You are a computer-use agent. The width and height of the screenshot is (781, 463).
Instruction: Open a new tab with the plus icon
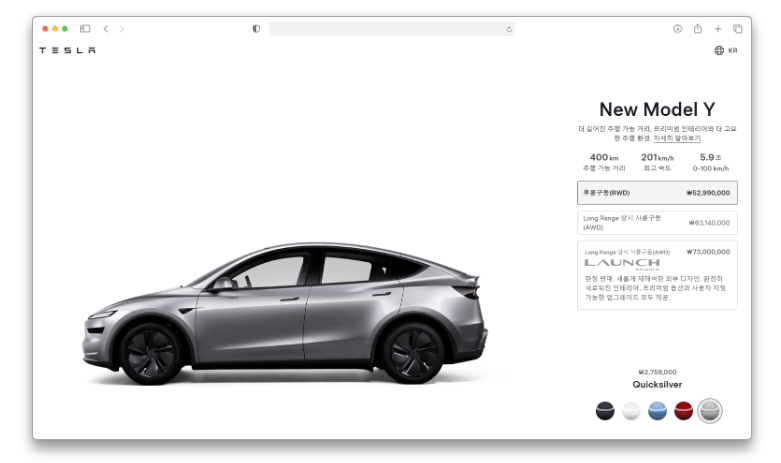(x=718, y=29)
